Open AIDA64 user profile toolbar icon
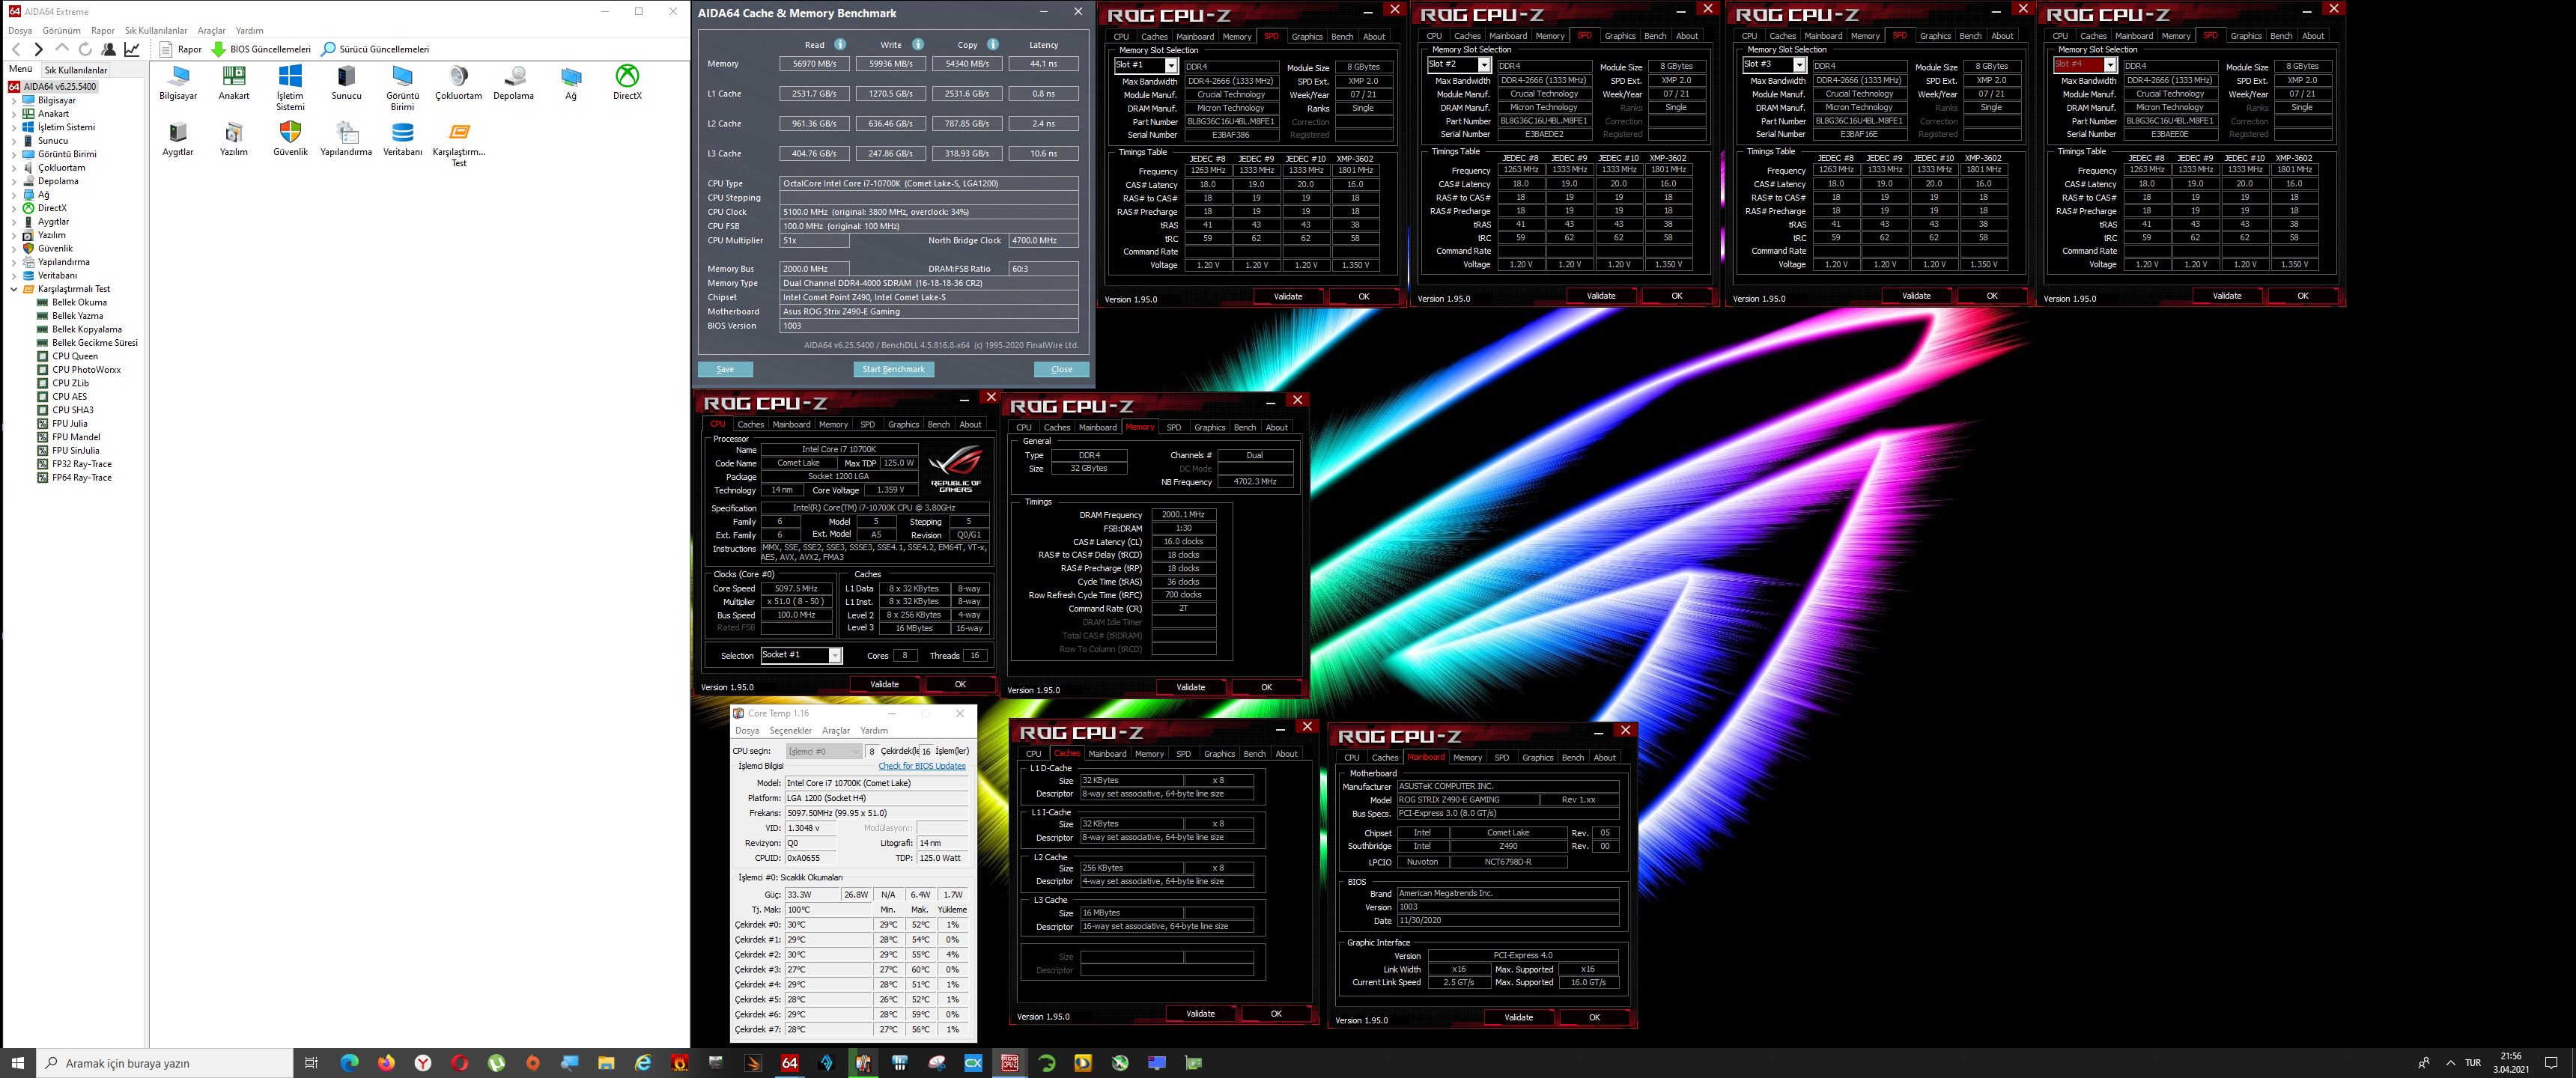 click(109, 49)
